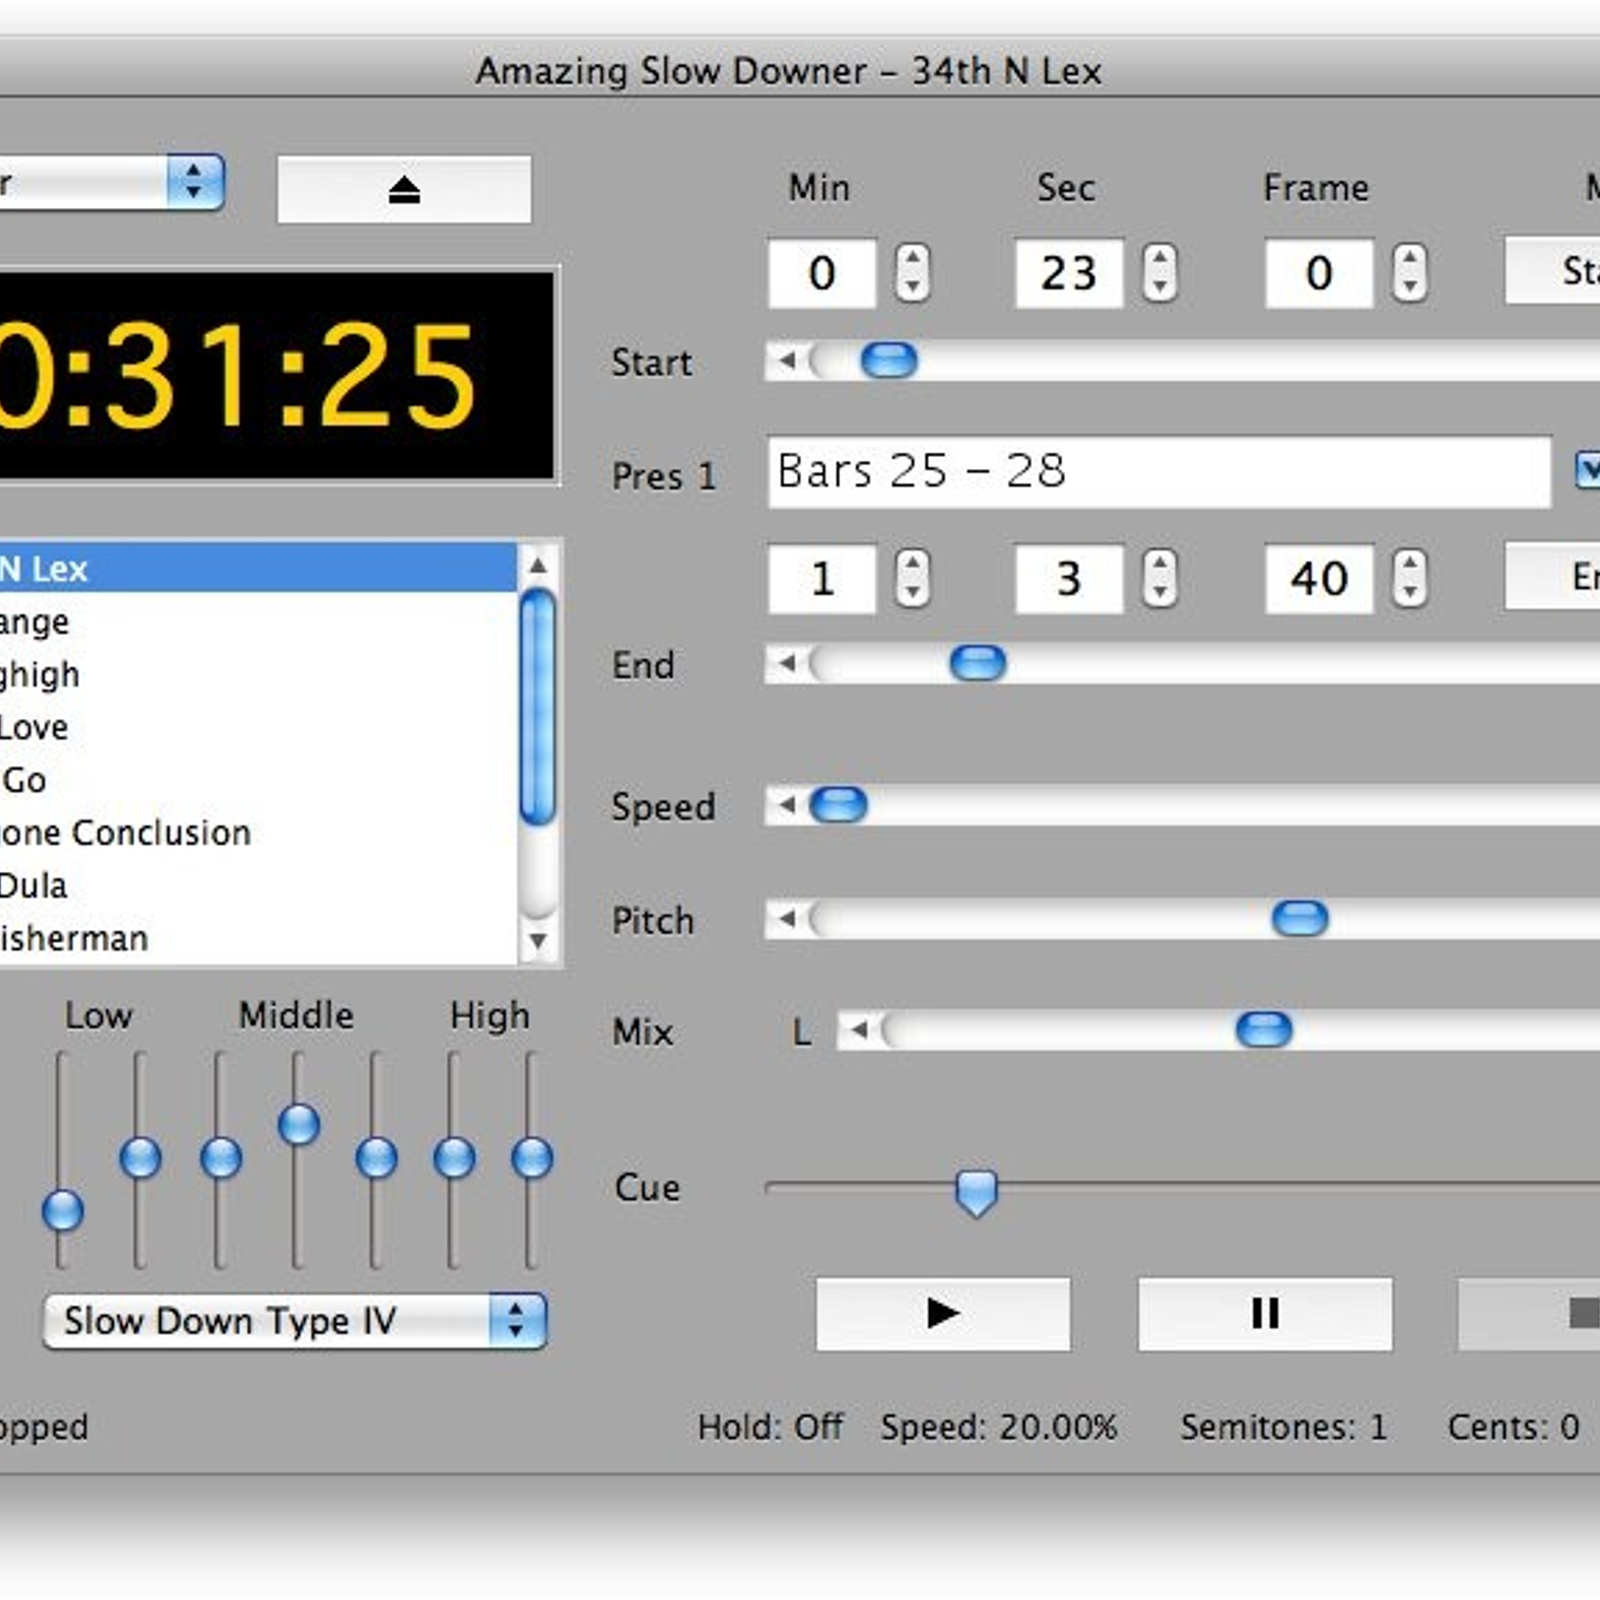Screen dimensions: 1600x1600
Task: Click the sixth equalizer slider knob
Action: pyautogui.click(x=454, y=1158)
